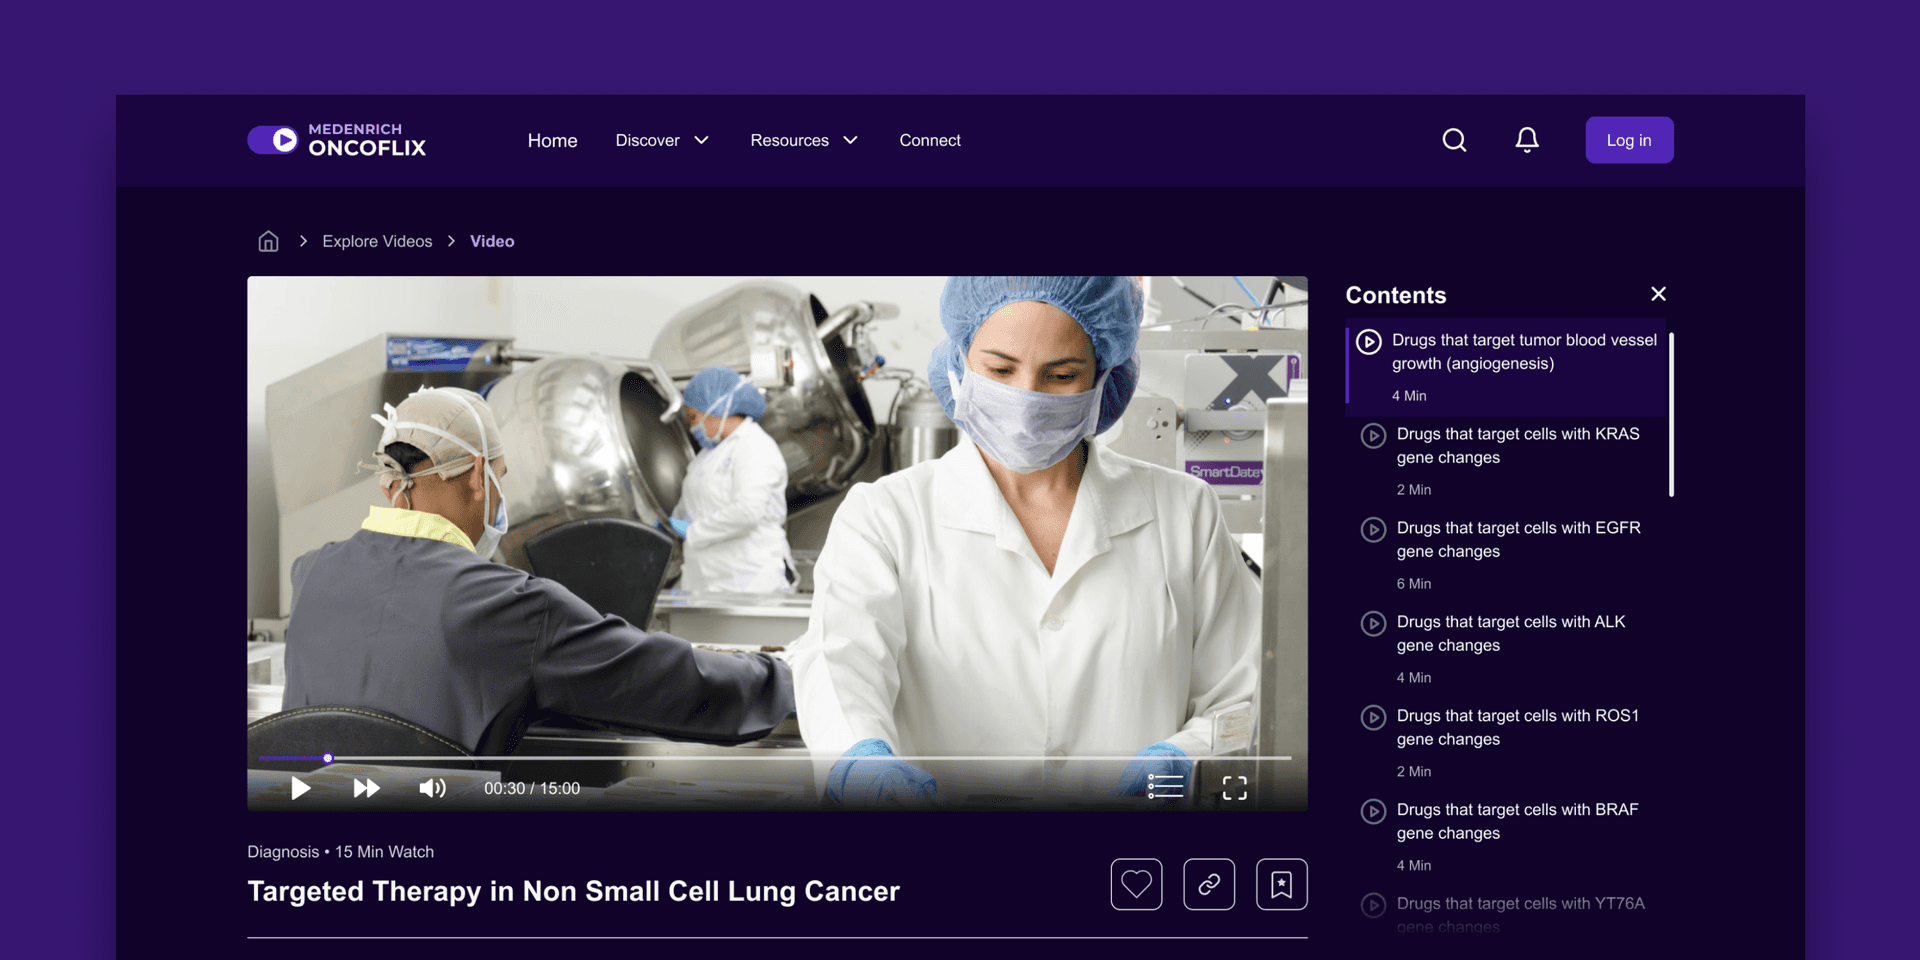
Task: Close the Contents panel
Action: tap(1658, 294)
